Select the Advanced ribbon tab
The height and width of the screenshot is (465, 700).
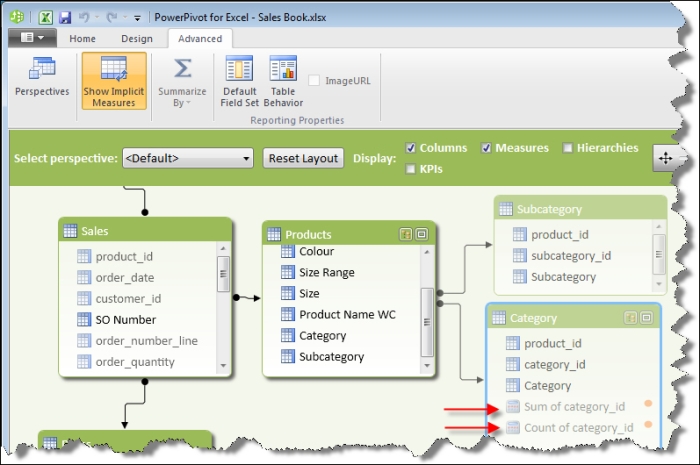[200, 39]
